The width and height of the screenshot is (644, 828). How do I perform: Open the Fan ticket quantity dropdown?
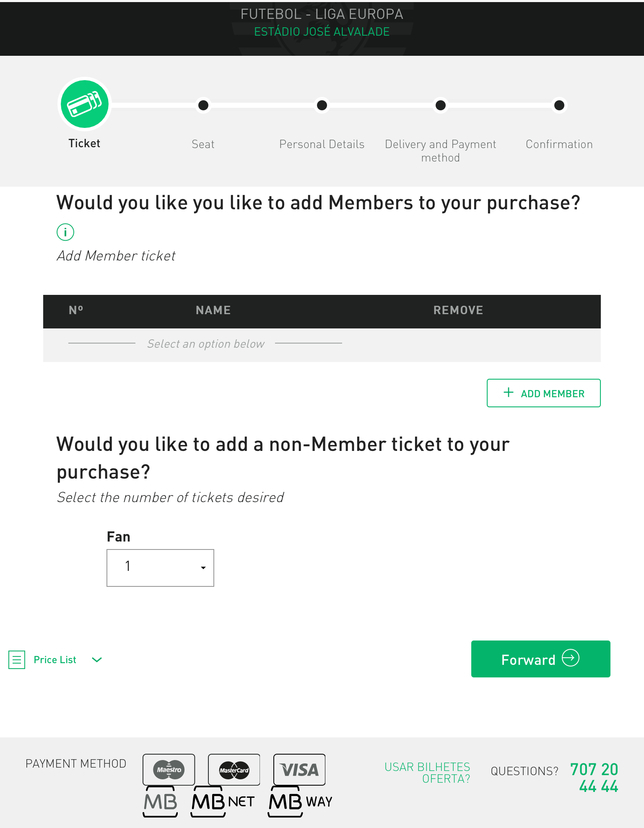[160, 568]
